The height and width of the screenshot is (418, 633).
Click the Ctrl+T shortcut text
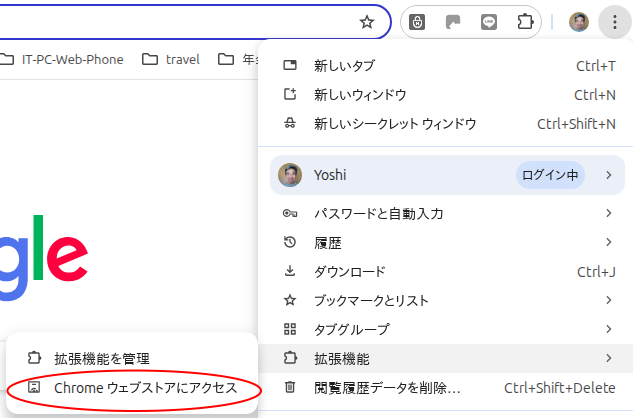[596, 66]
